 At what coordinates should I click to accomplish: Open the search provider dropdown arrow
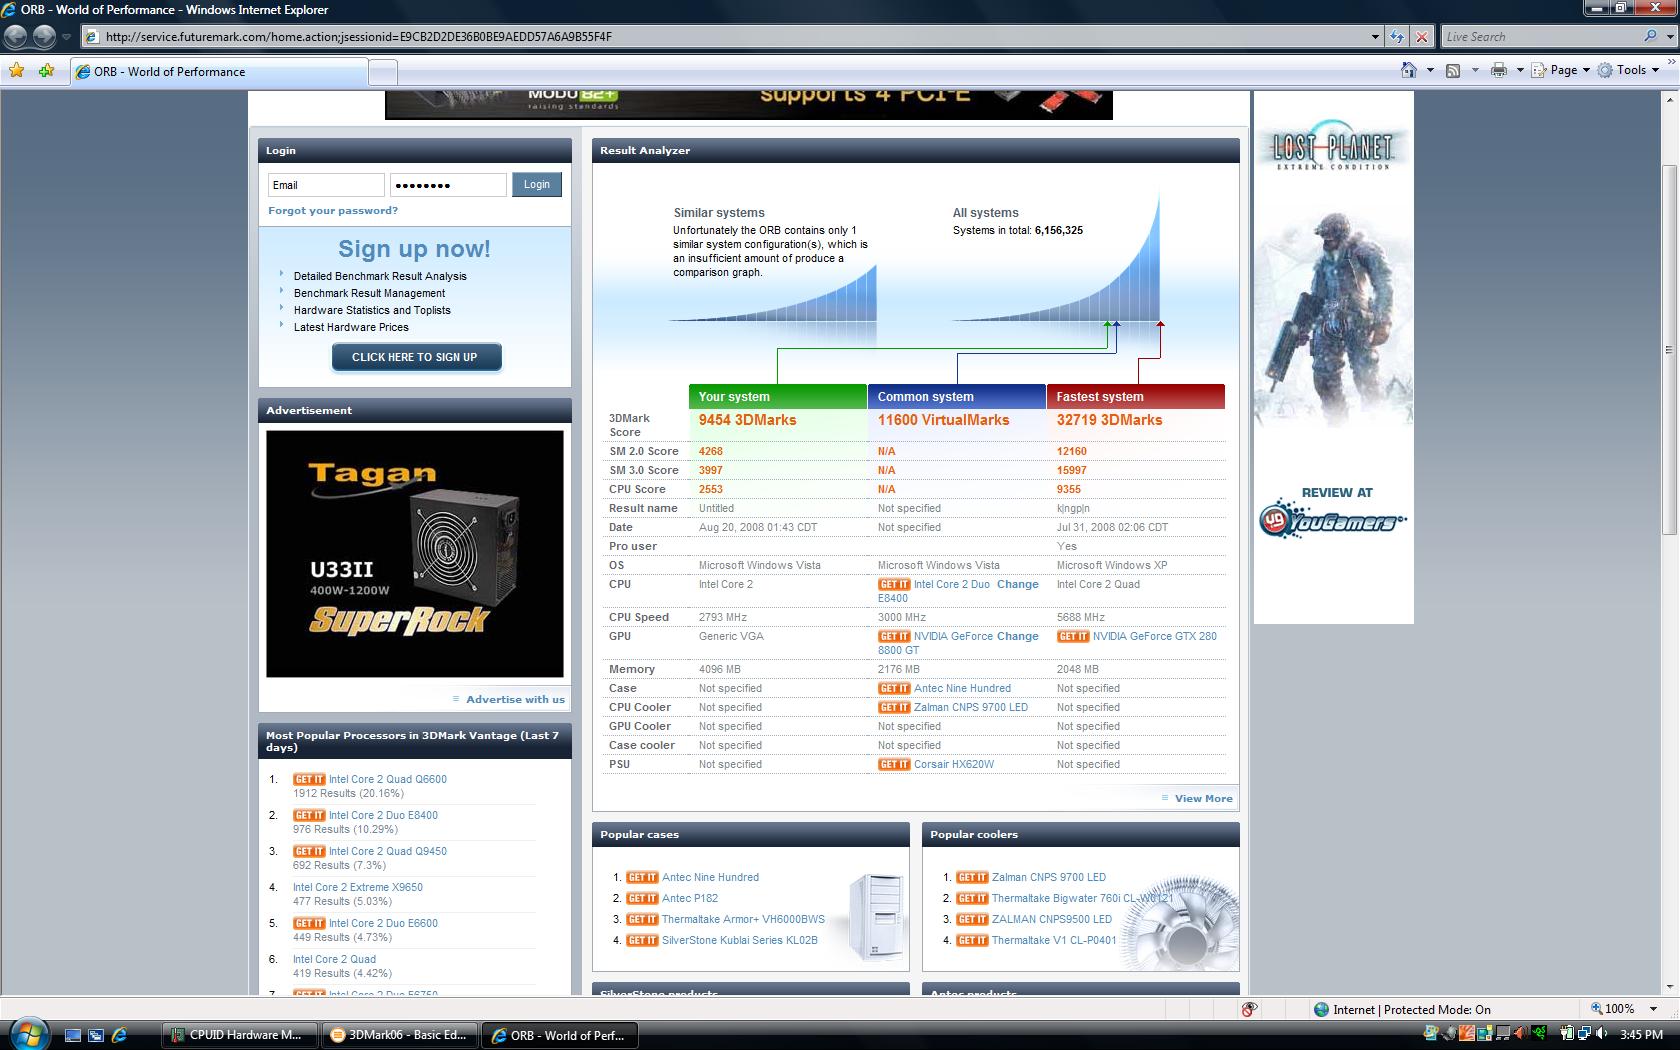(1670, 36)
